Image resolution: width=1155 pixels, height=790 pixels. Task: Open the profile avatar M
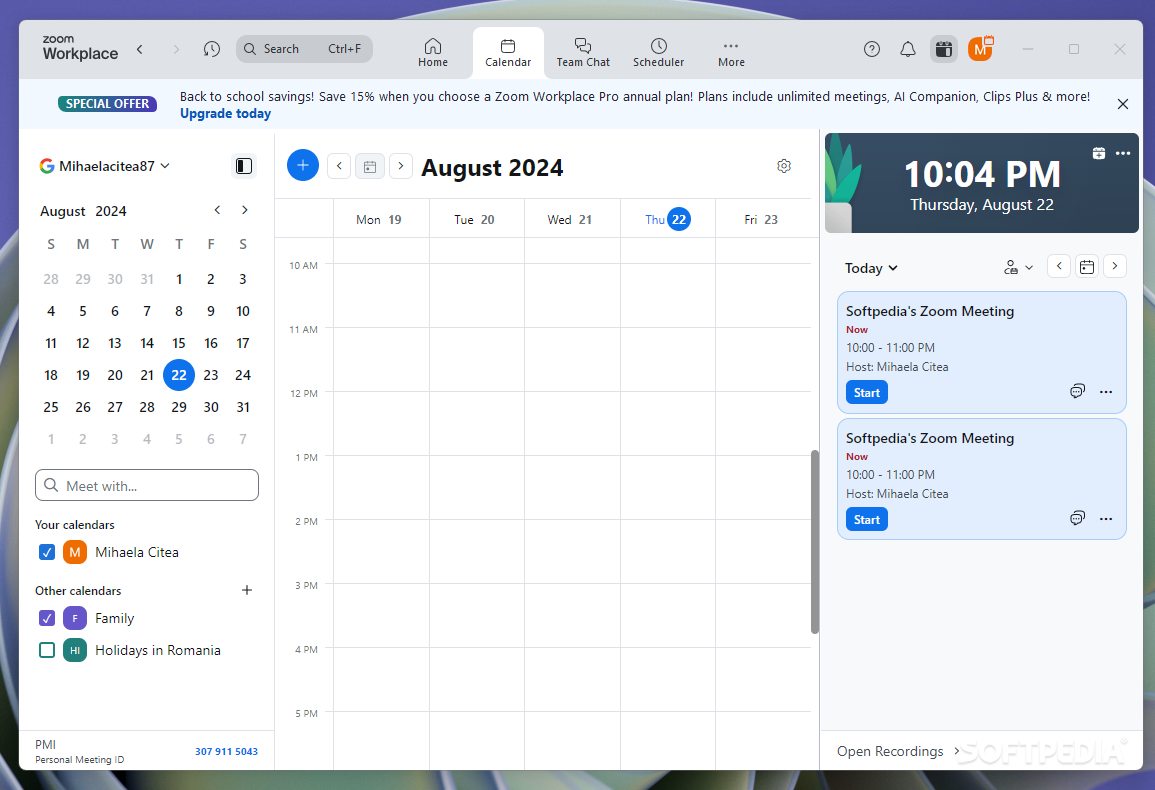[980, 49]
